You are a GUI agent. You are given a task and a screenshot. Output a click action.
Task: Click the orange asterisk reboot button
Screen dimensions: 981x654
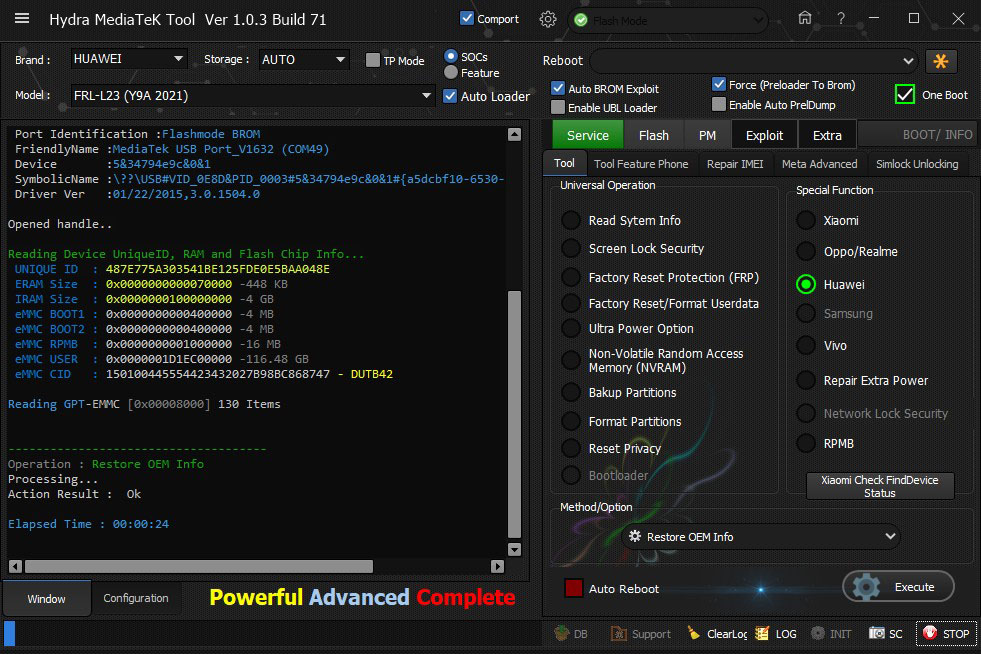pyautogui.click(x=941, y=61)
